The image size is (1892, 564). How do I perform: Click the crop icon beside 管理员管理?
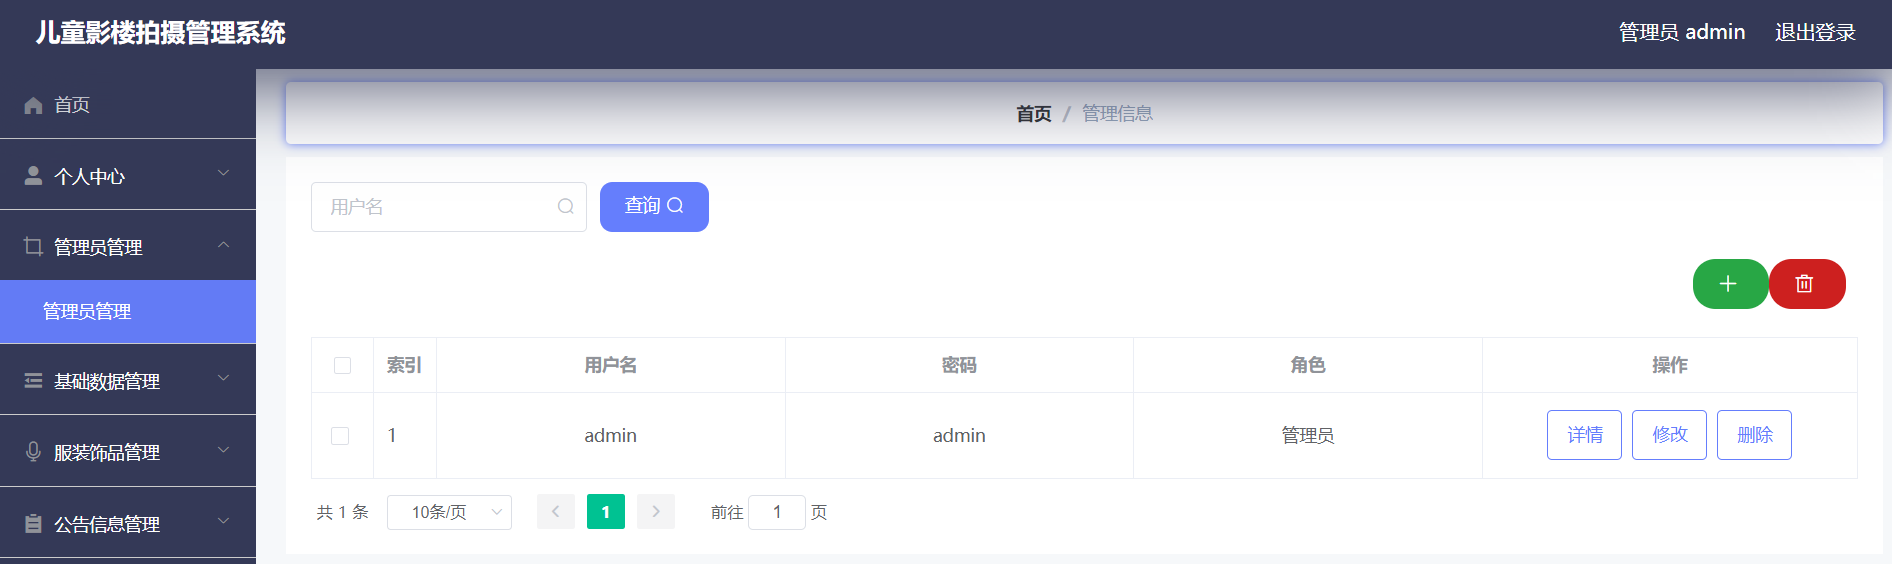(x=33, y=247)
